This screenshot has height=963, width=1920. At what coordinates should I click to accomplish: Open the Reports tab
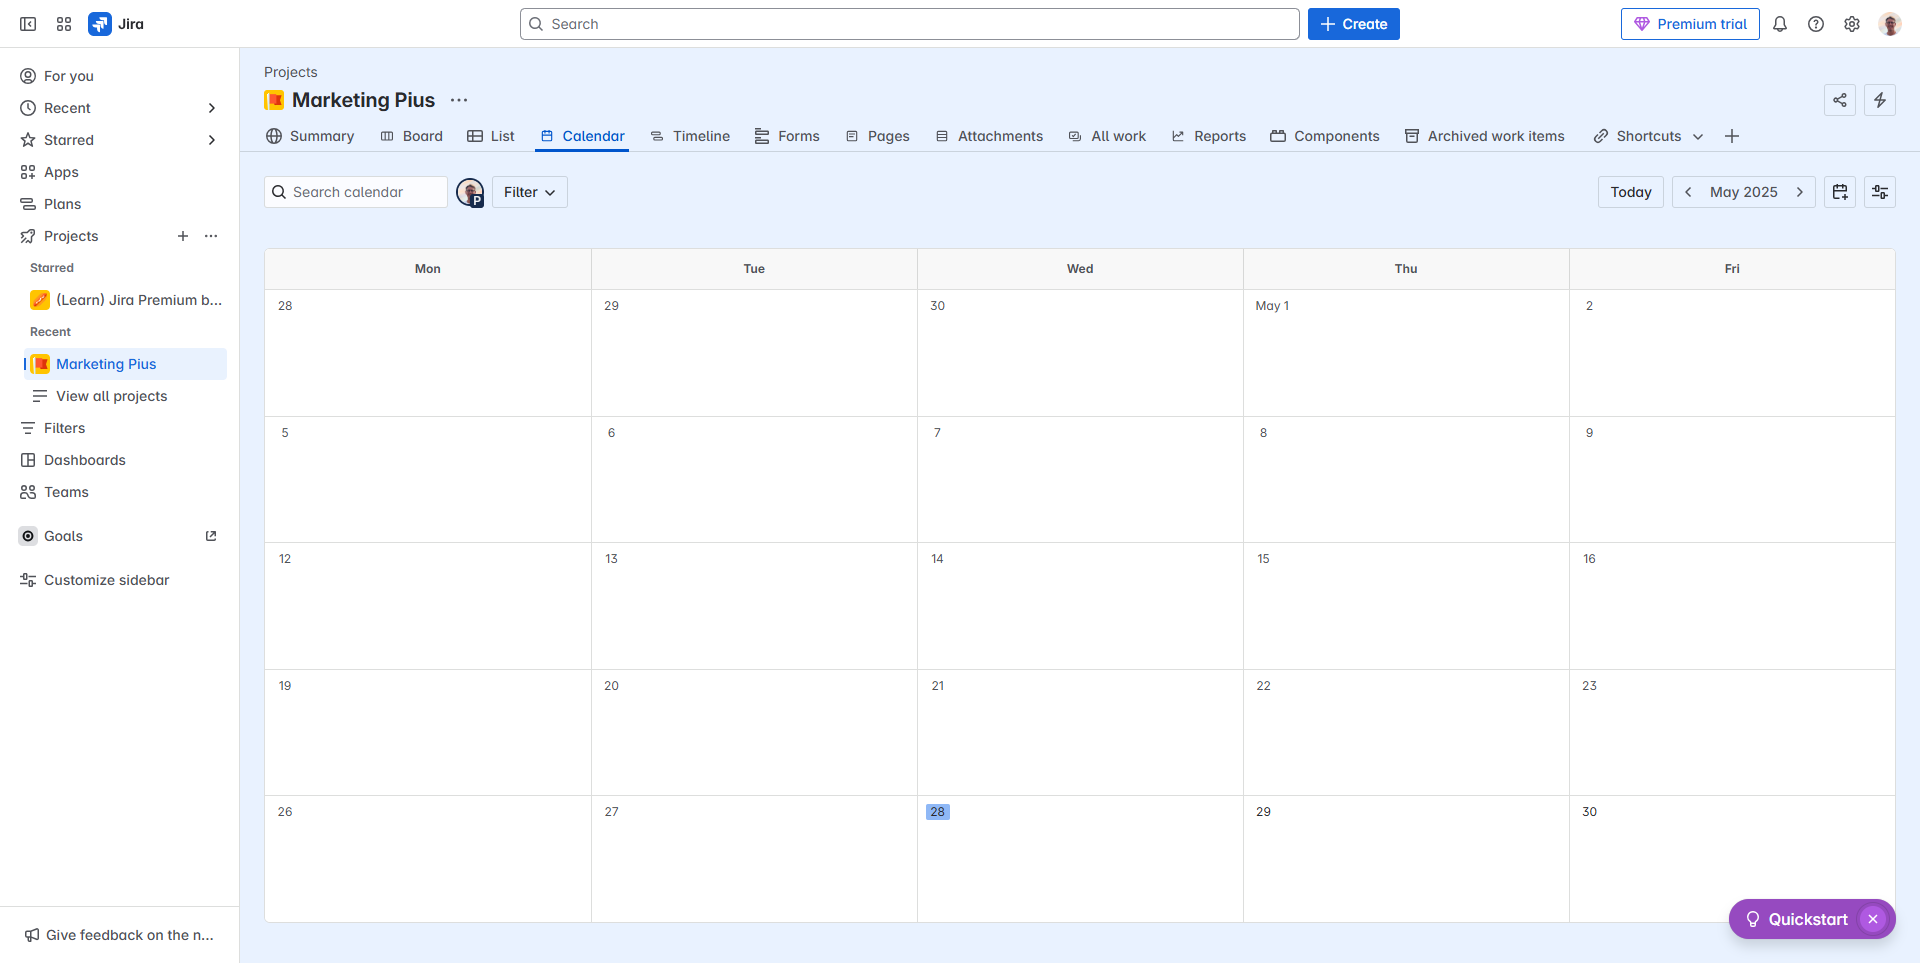click(x=1209, y=136)
